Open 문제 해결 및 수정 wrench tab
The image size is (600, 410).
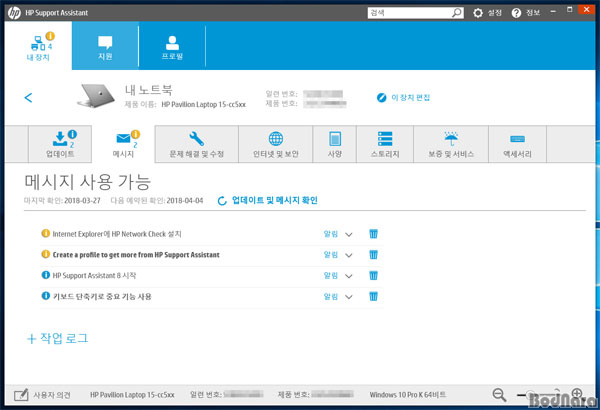[197, 144]
